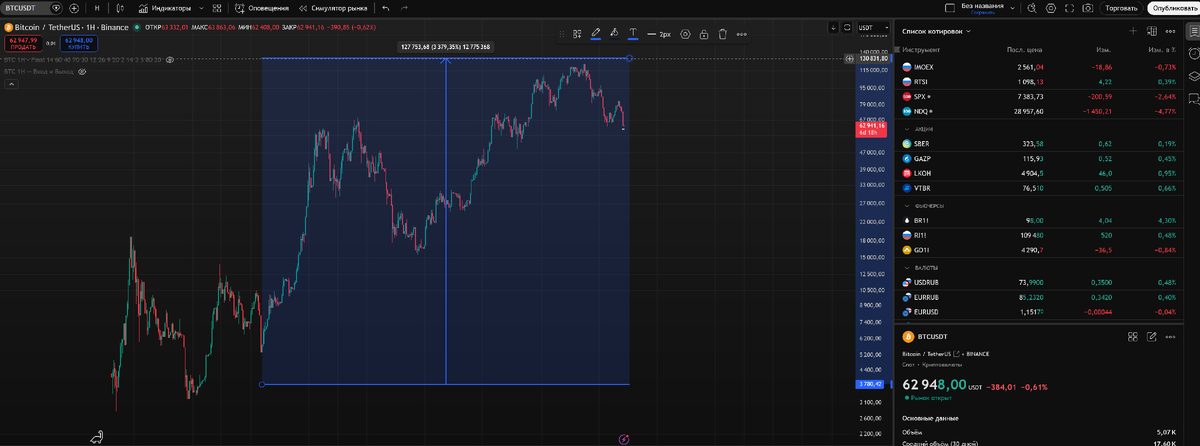Viewport: 1200px width, 446px height.
Task: Change the background fill color with the bucket icon
Action: 614,33
